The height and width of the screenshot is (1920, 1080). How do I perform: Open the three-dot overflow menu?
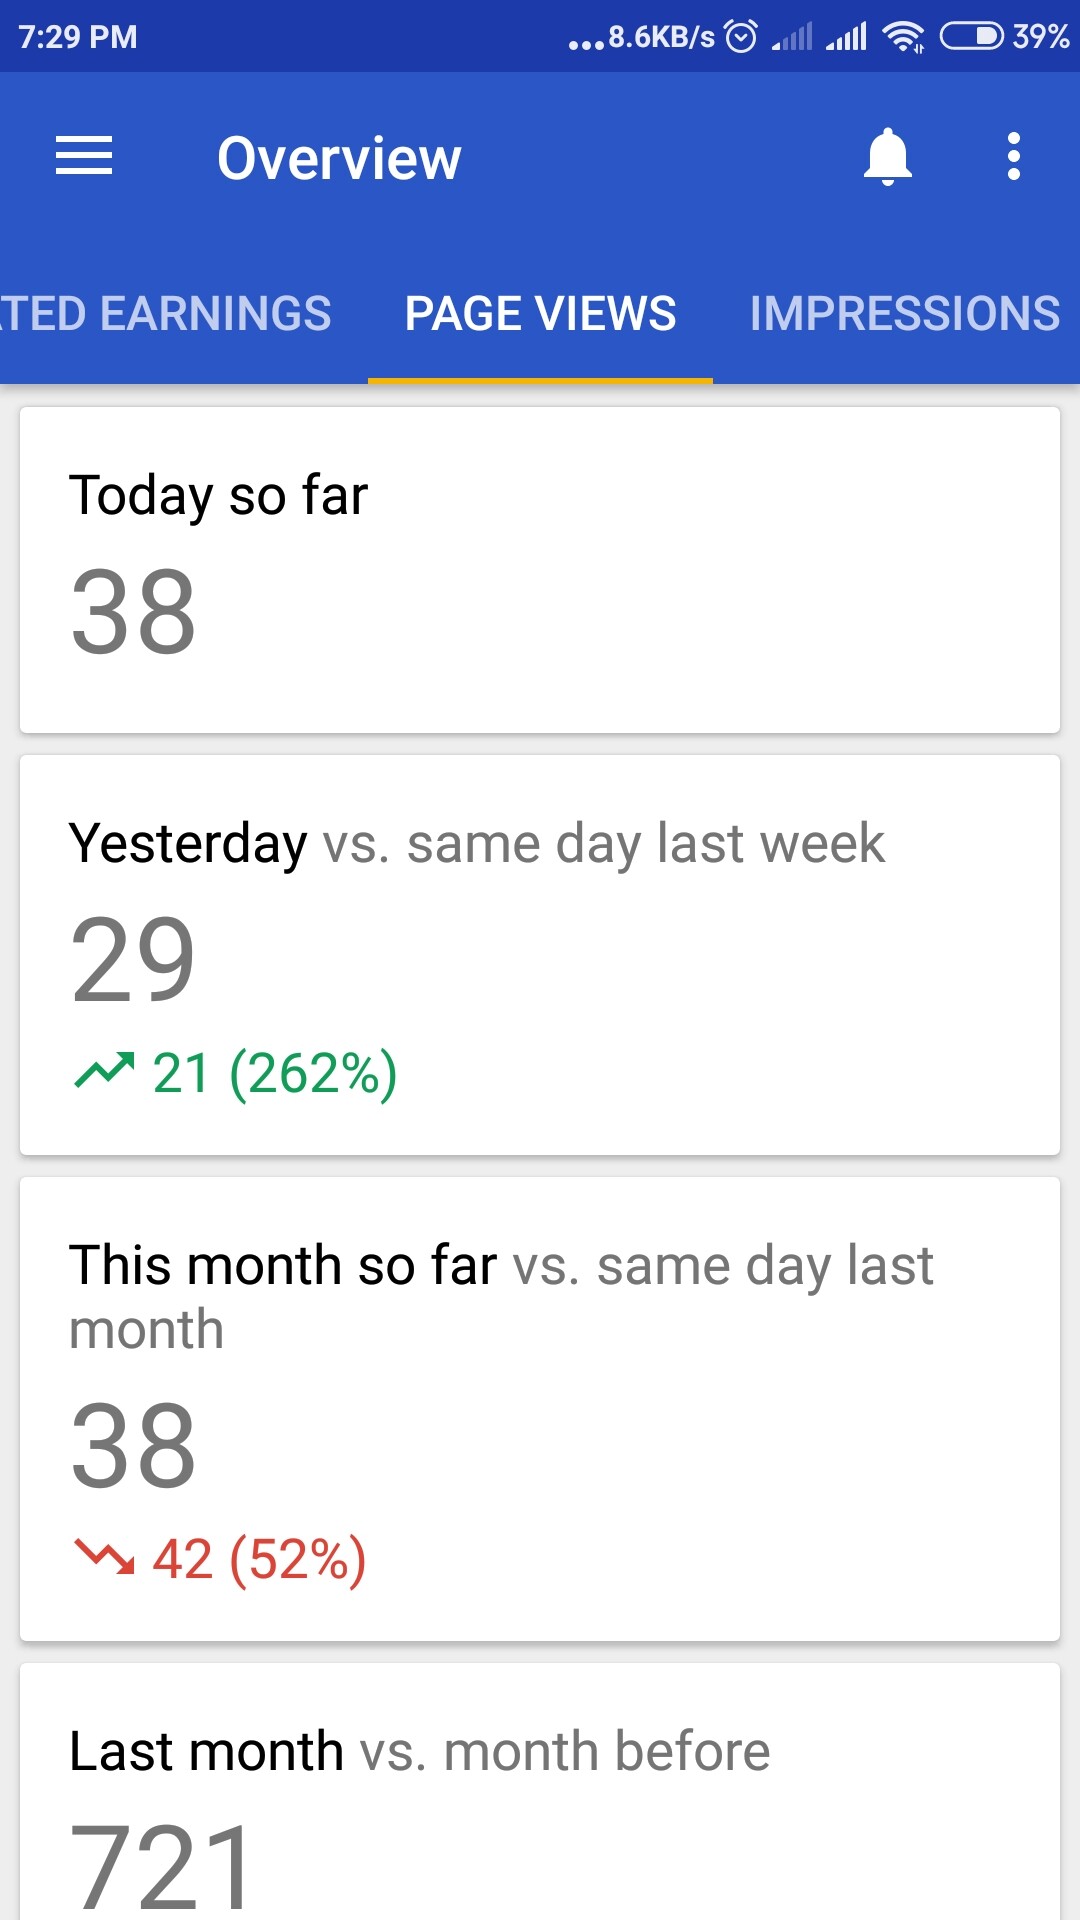pos(1014,157)
